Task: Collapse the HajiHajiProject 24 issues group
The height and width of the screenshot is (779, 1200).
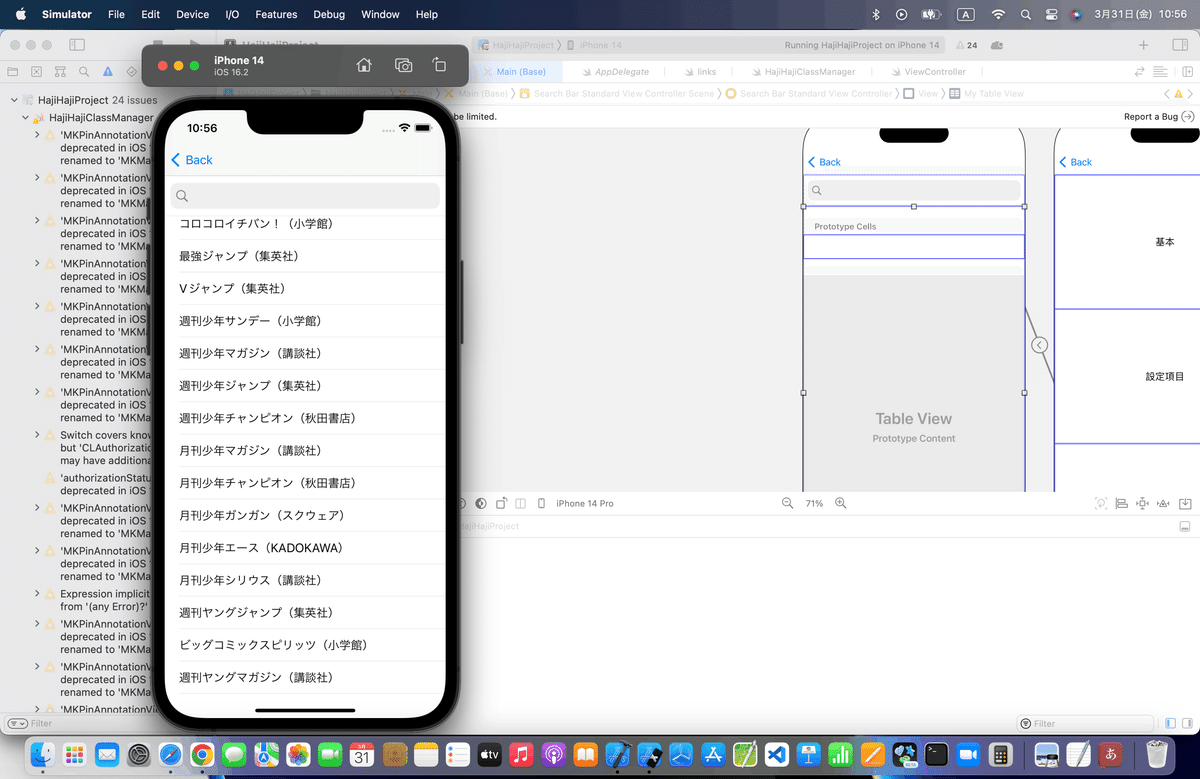Action: pyautogui.click(x=14, y=100)
